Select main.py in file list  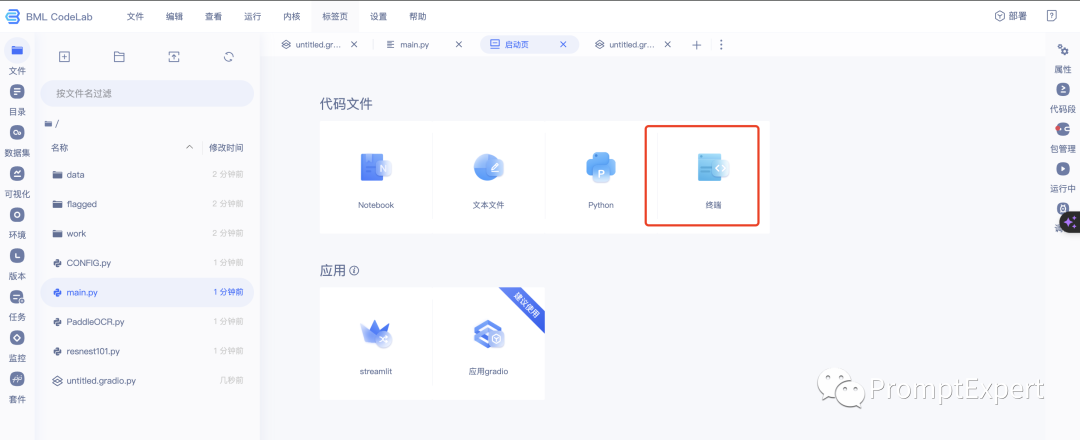[147, 293]
